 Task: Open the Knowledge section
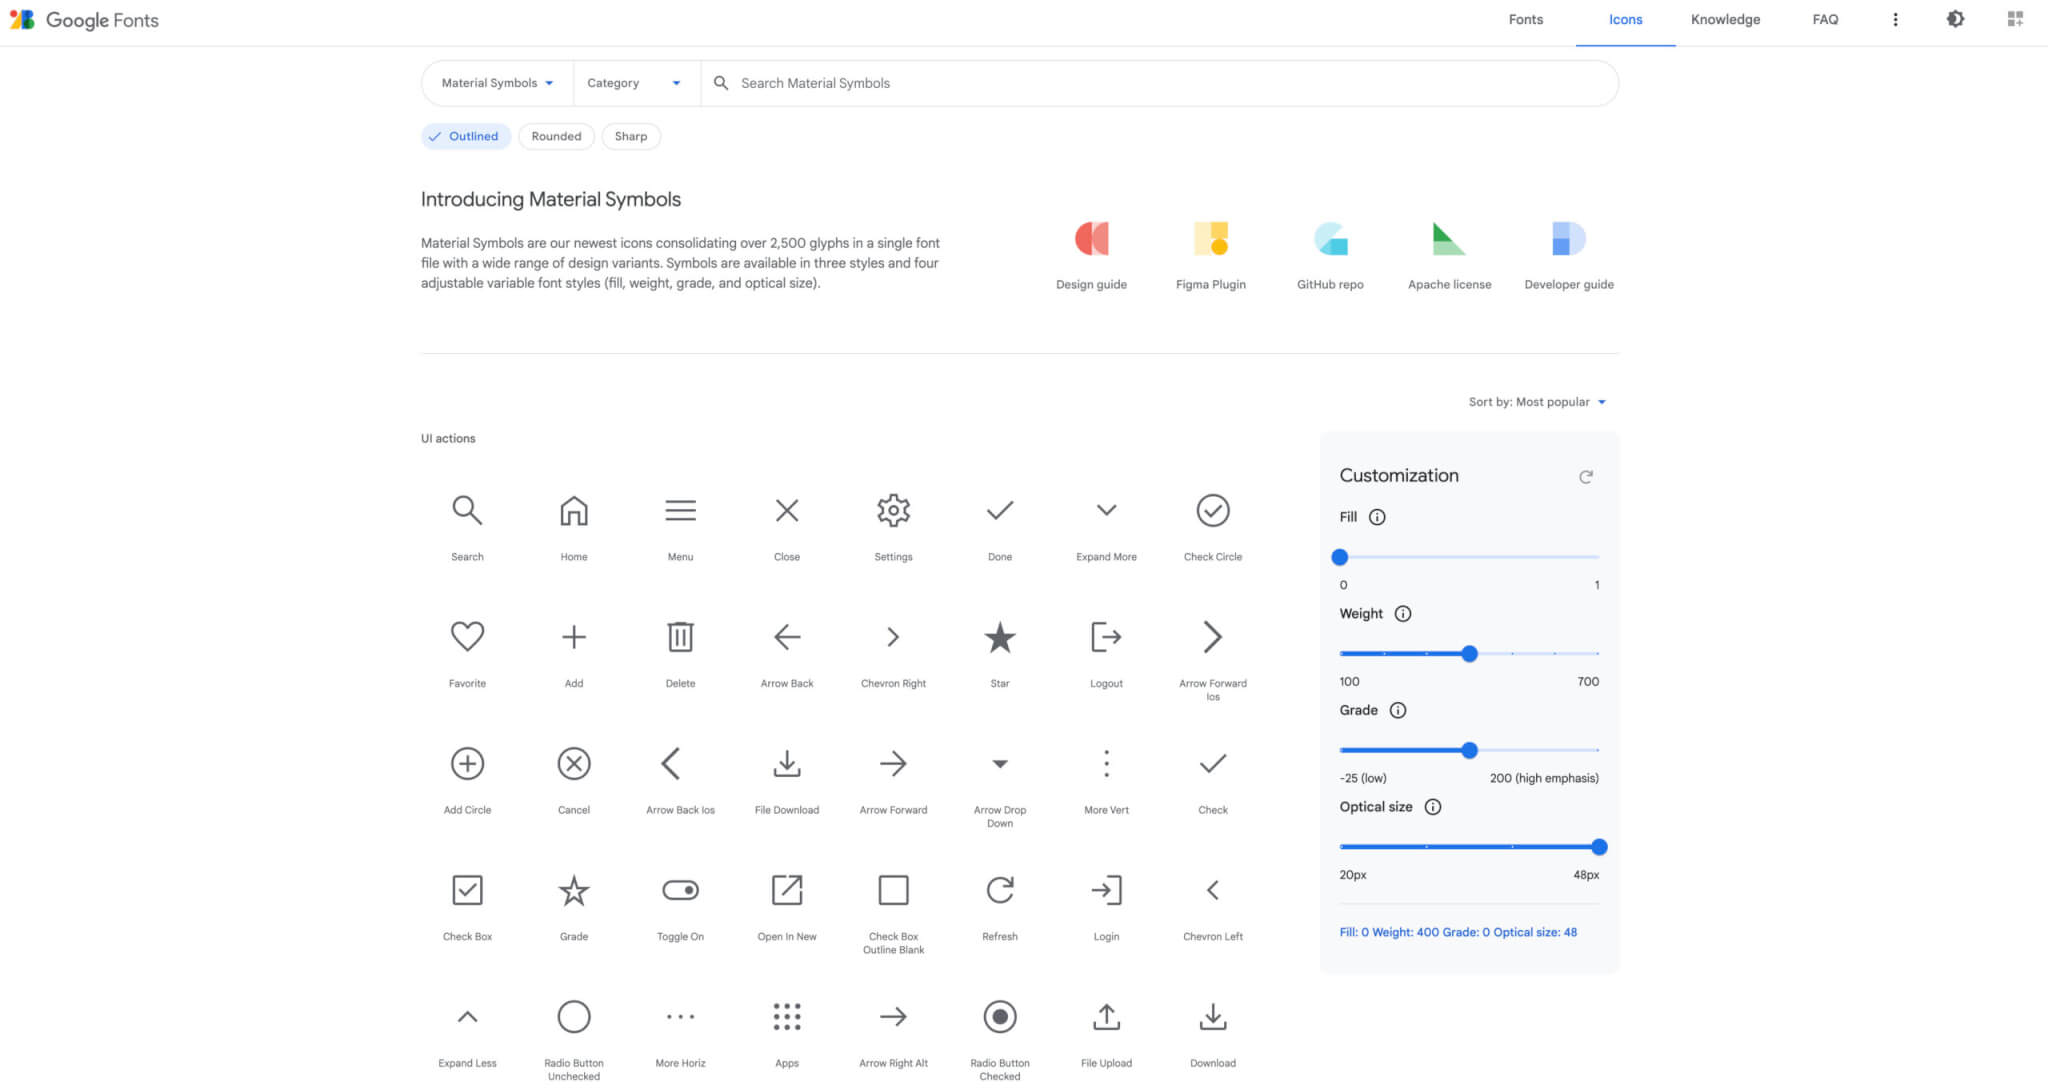(1725, 19)
